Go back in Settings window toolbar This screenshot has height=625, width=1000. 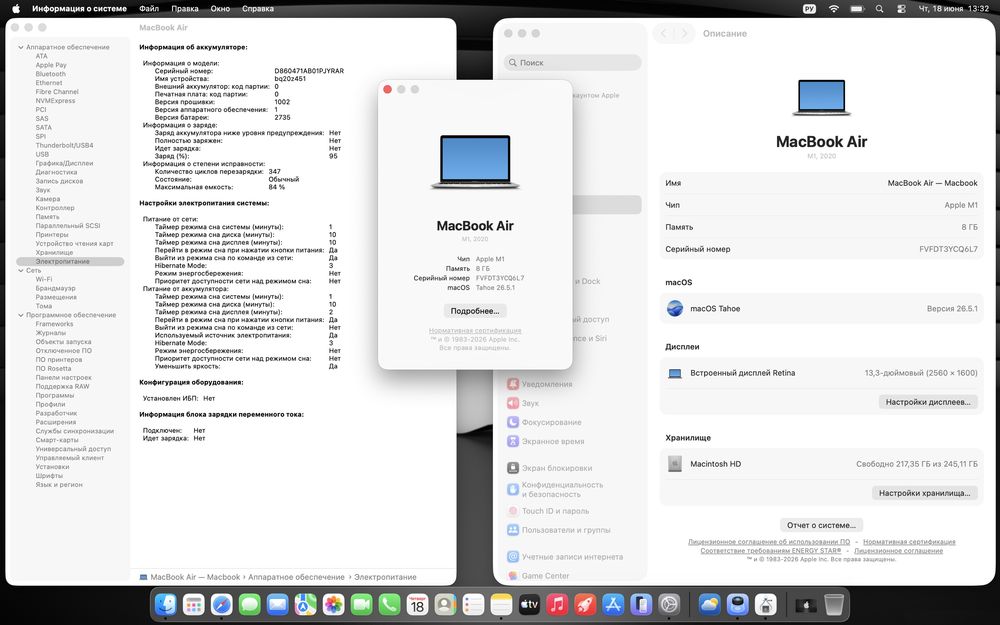pyautogui.click(x=663, y=33)
